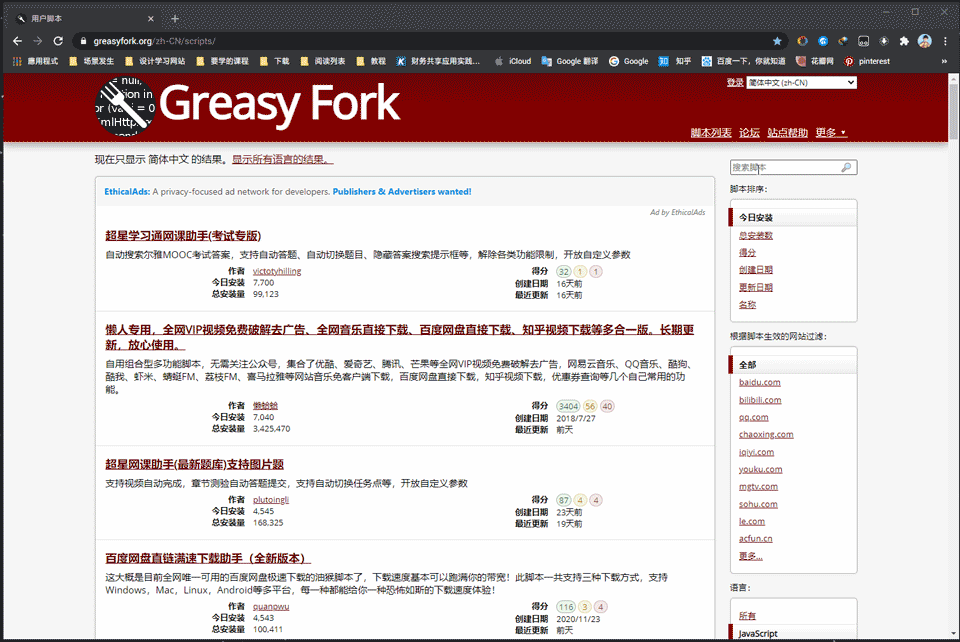Open script 超星网课助手(最新题库)支持图片题

[194, 465]
